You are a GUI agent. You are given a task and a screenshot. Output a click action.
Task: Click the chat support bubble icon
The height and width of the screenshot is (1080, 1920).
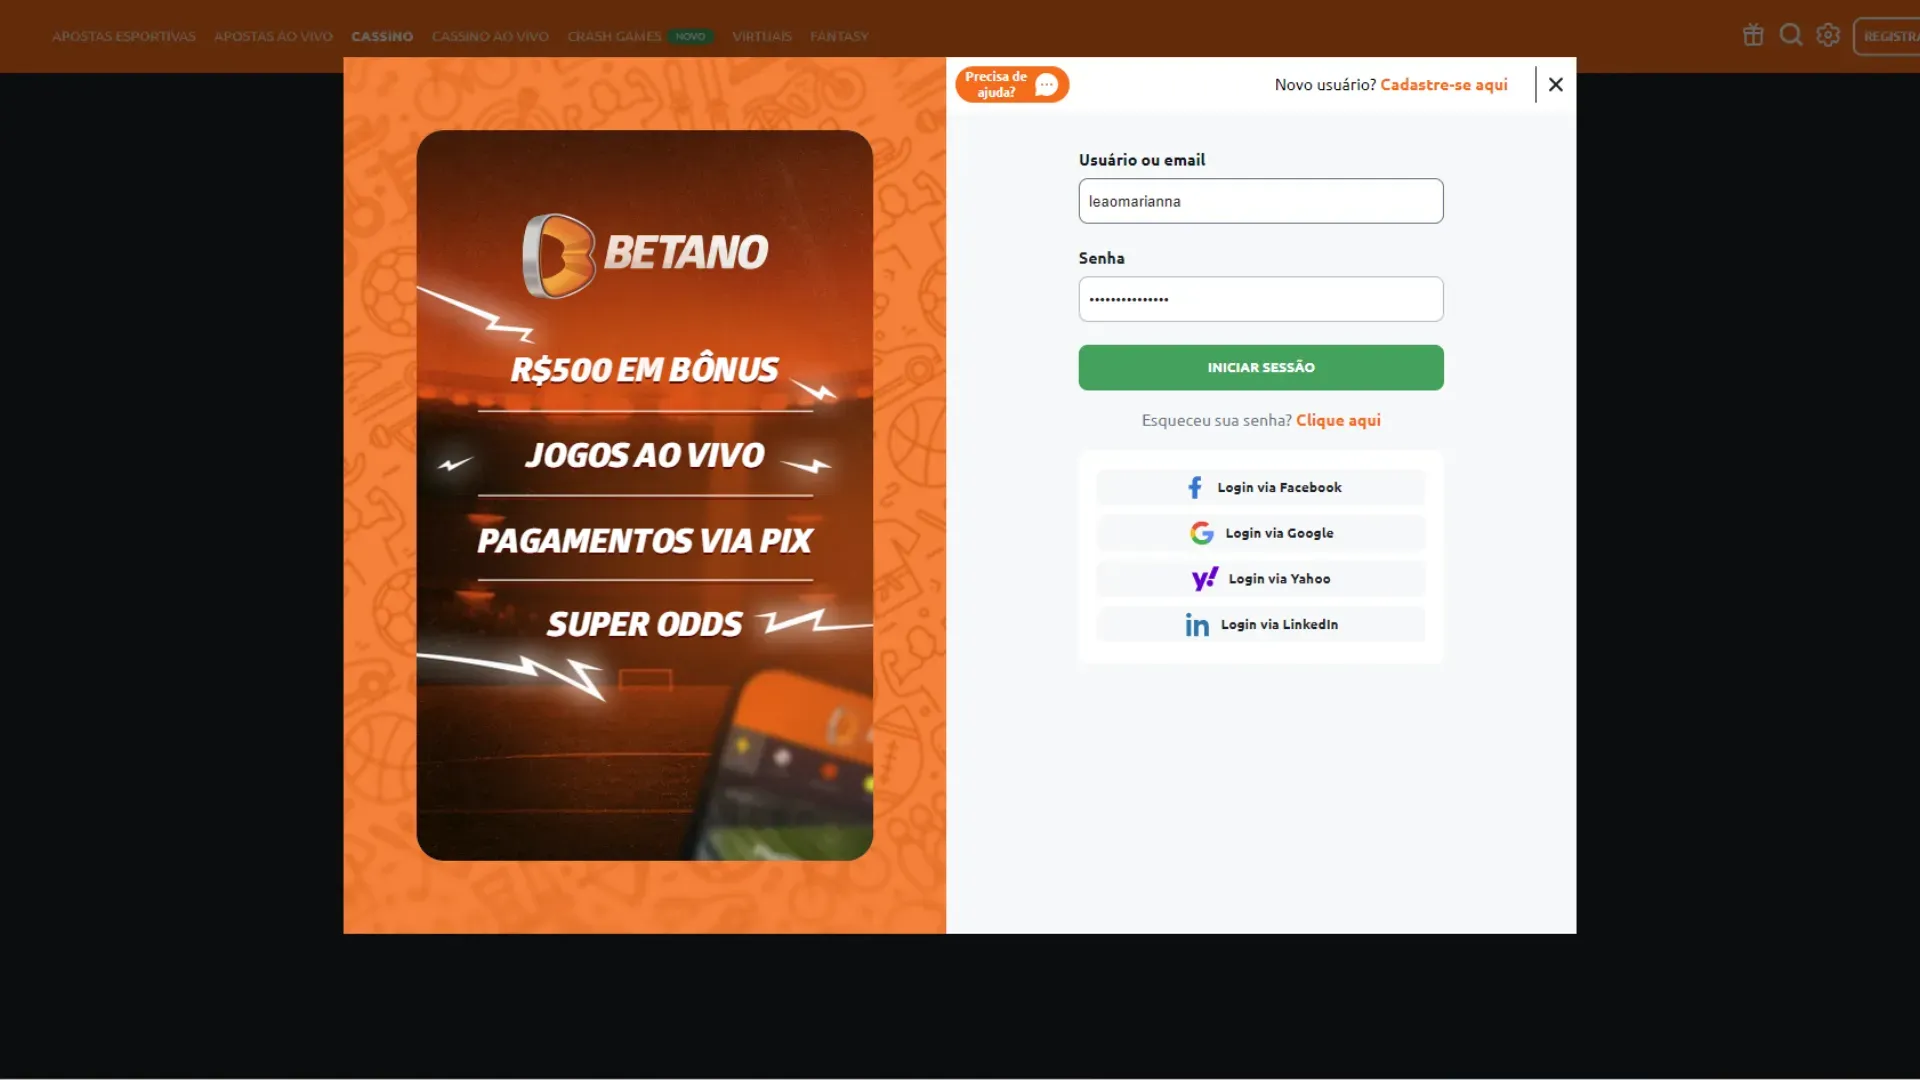coord(1047,83)
